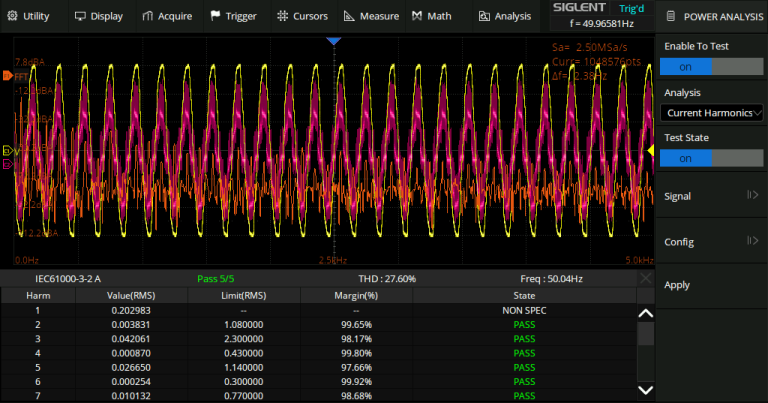Click the Cursors crosshair icon
The height and width of the screenshot is (403, 768).
[283, 16]
